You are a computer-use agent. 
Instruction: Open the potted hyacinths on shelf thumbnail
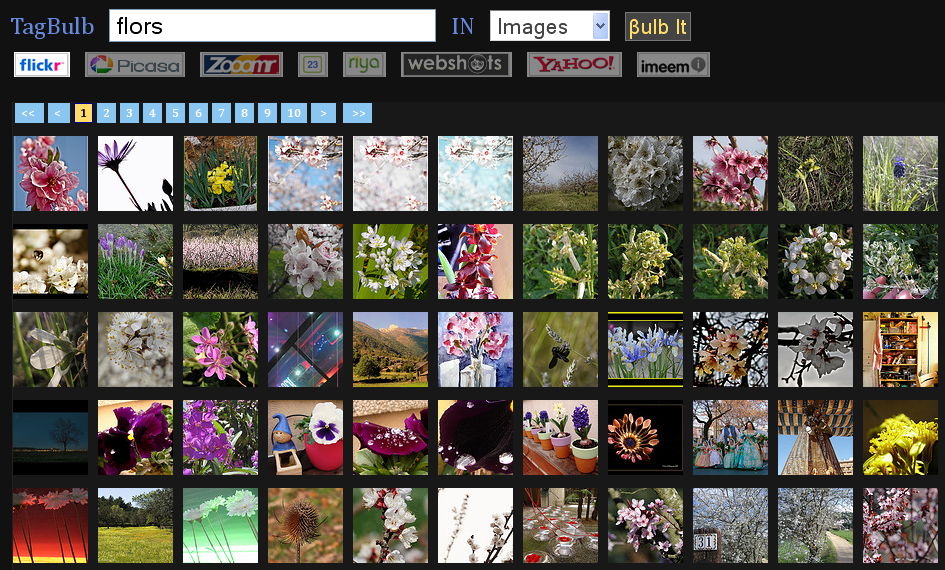(x=560, y=437)
